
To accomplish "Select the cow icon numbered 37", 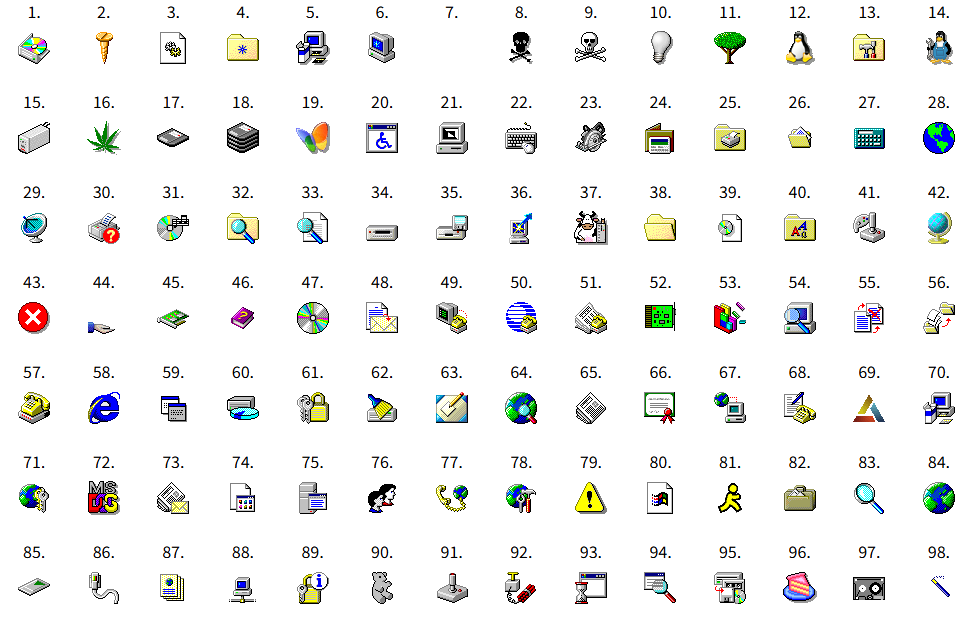I will pos(590,228).
